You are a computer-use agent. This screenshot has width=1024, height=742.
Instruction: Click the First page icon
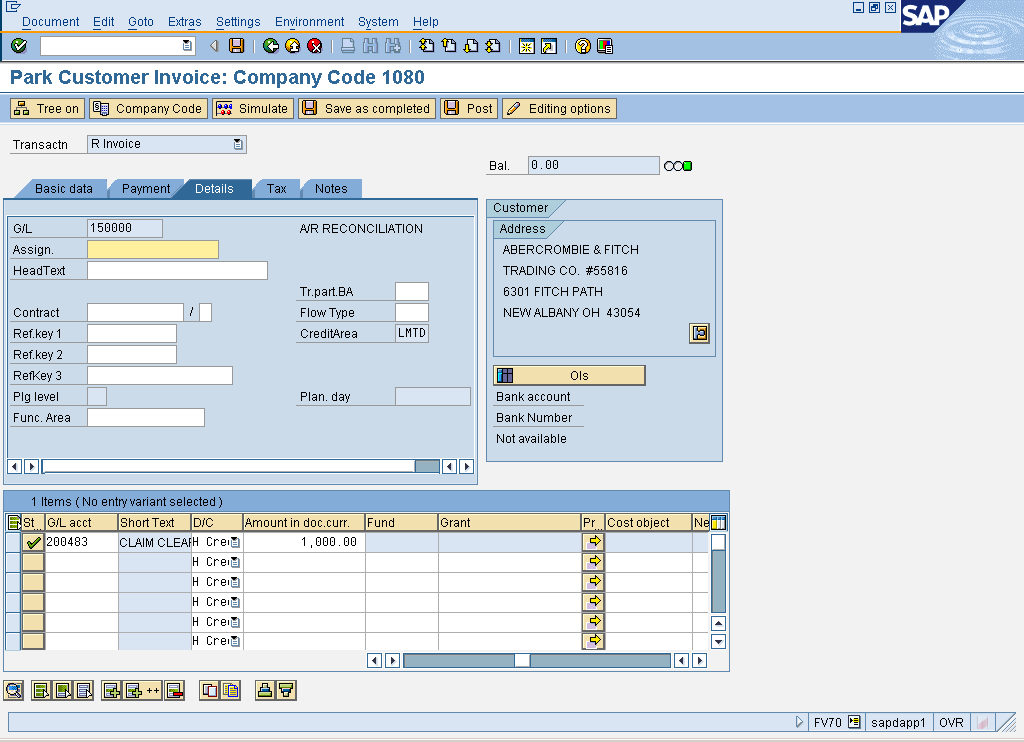click(426, 46)
